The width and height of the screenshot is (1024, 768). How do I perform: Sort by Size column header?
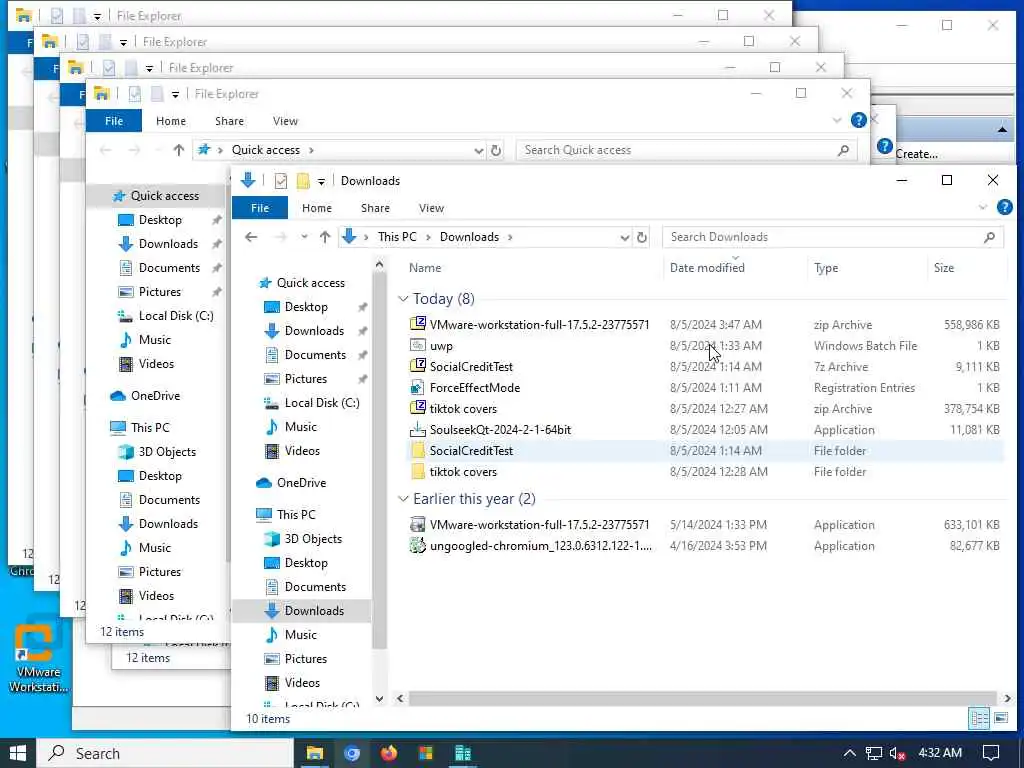click(x=944, y=268)
